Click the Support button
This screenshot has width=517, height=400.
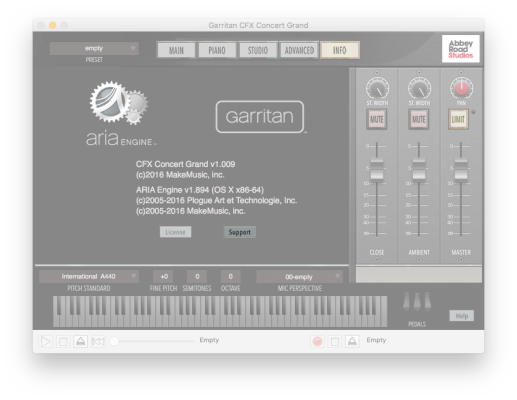(240, 232)
